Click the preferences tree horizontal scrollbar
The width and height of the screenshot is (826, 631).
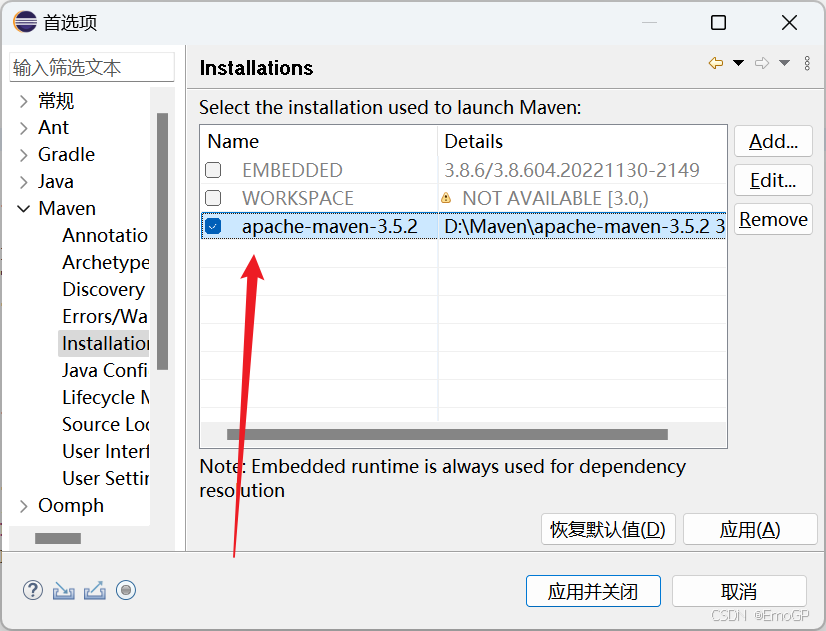pyautogui.click(x=58, y=538)
